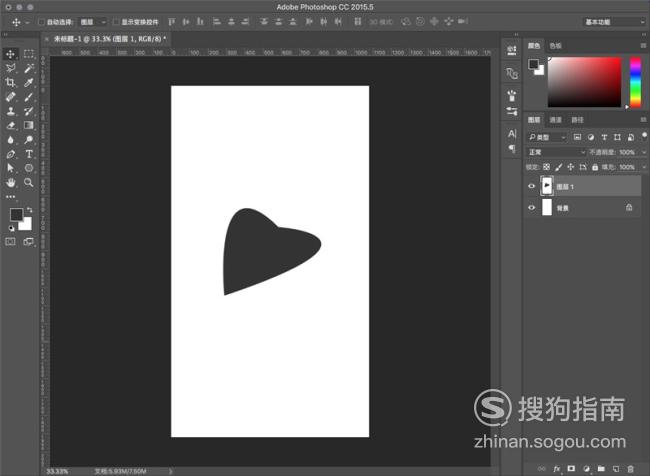Filter layers by pixel layers icon

coord(577,137)
